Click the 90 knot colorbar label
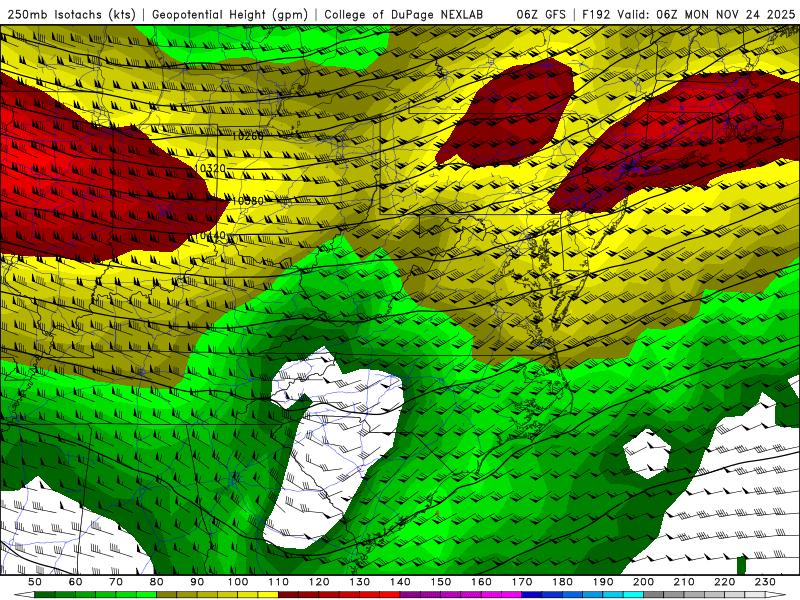This screenshot has height=600, width=800. (197, 582)
